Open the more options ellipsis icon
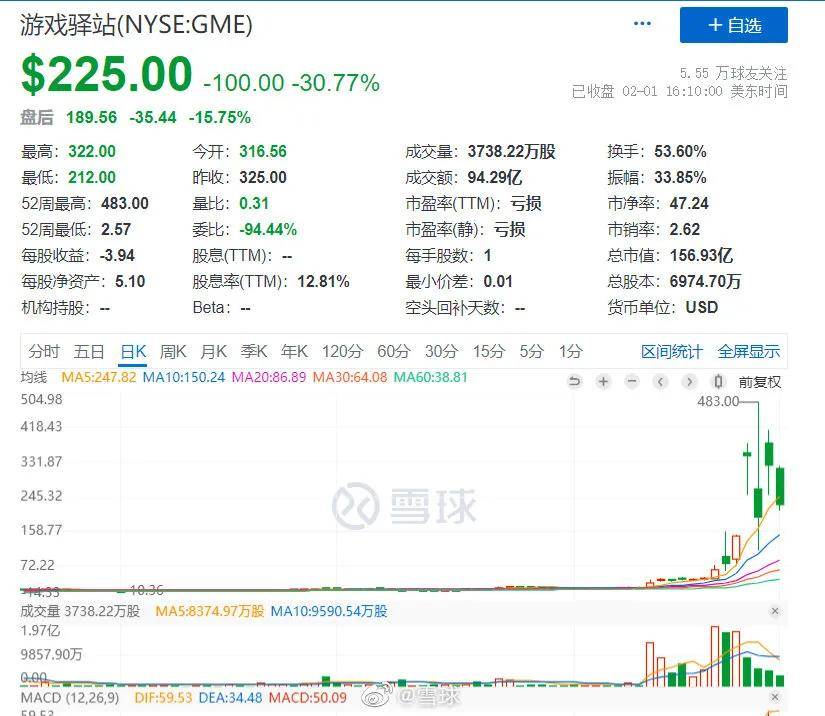 (x=642, y=24)
